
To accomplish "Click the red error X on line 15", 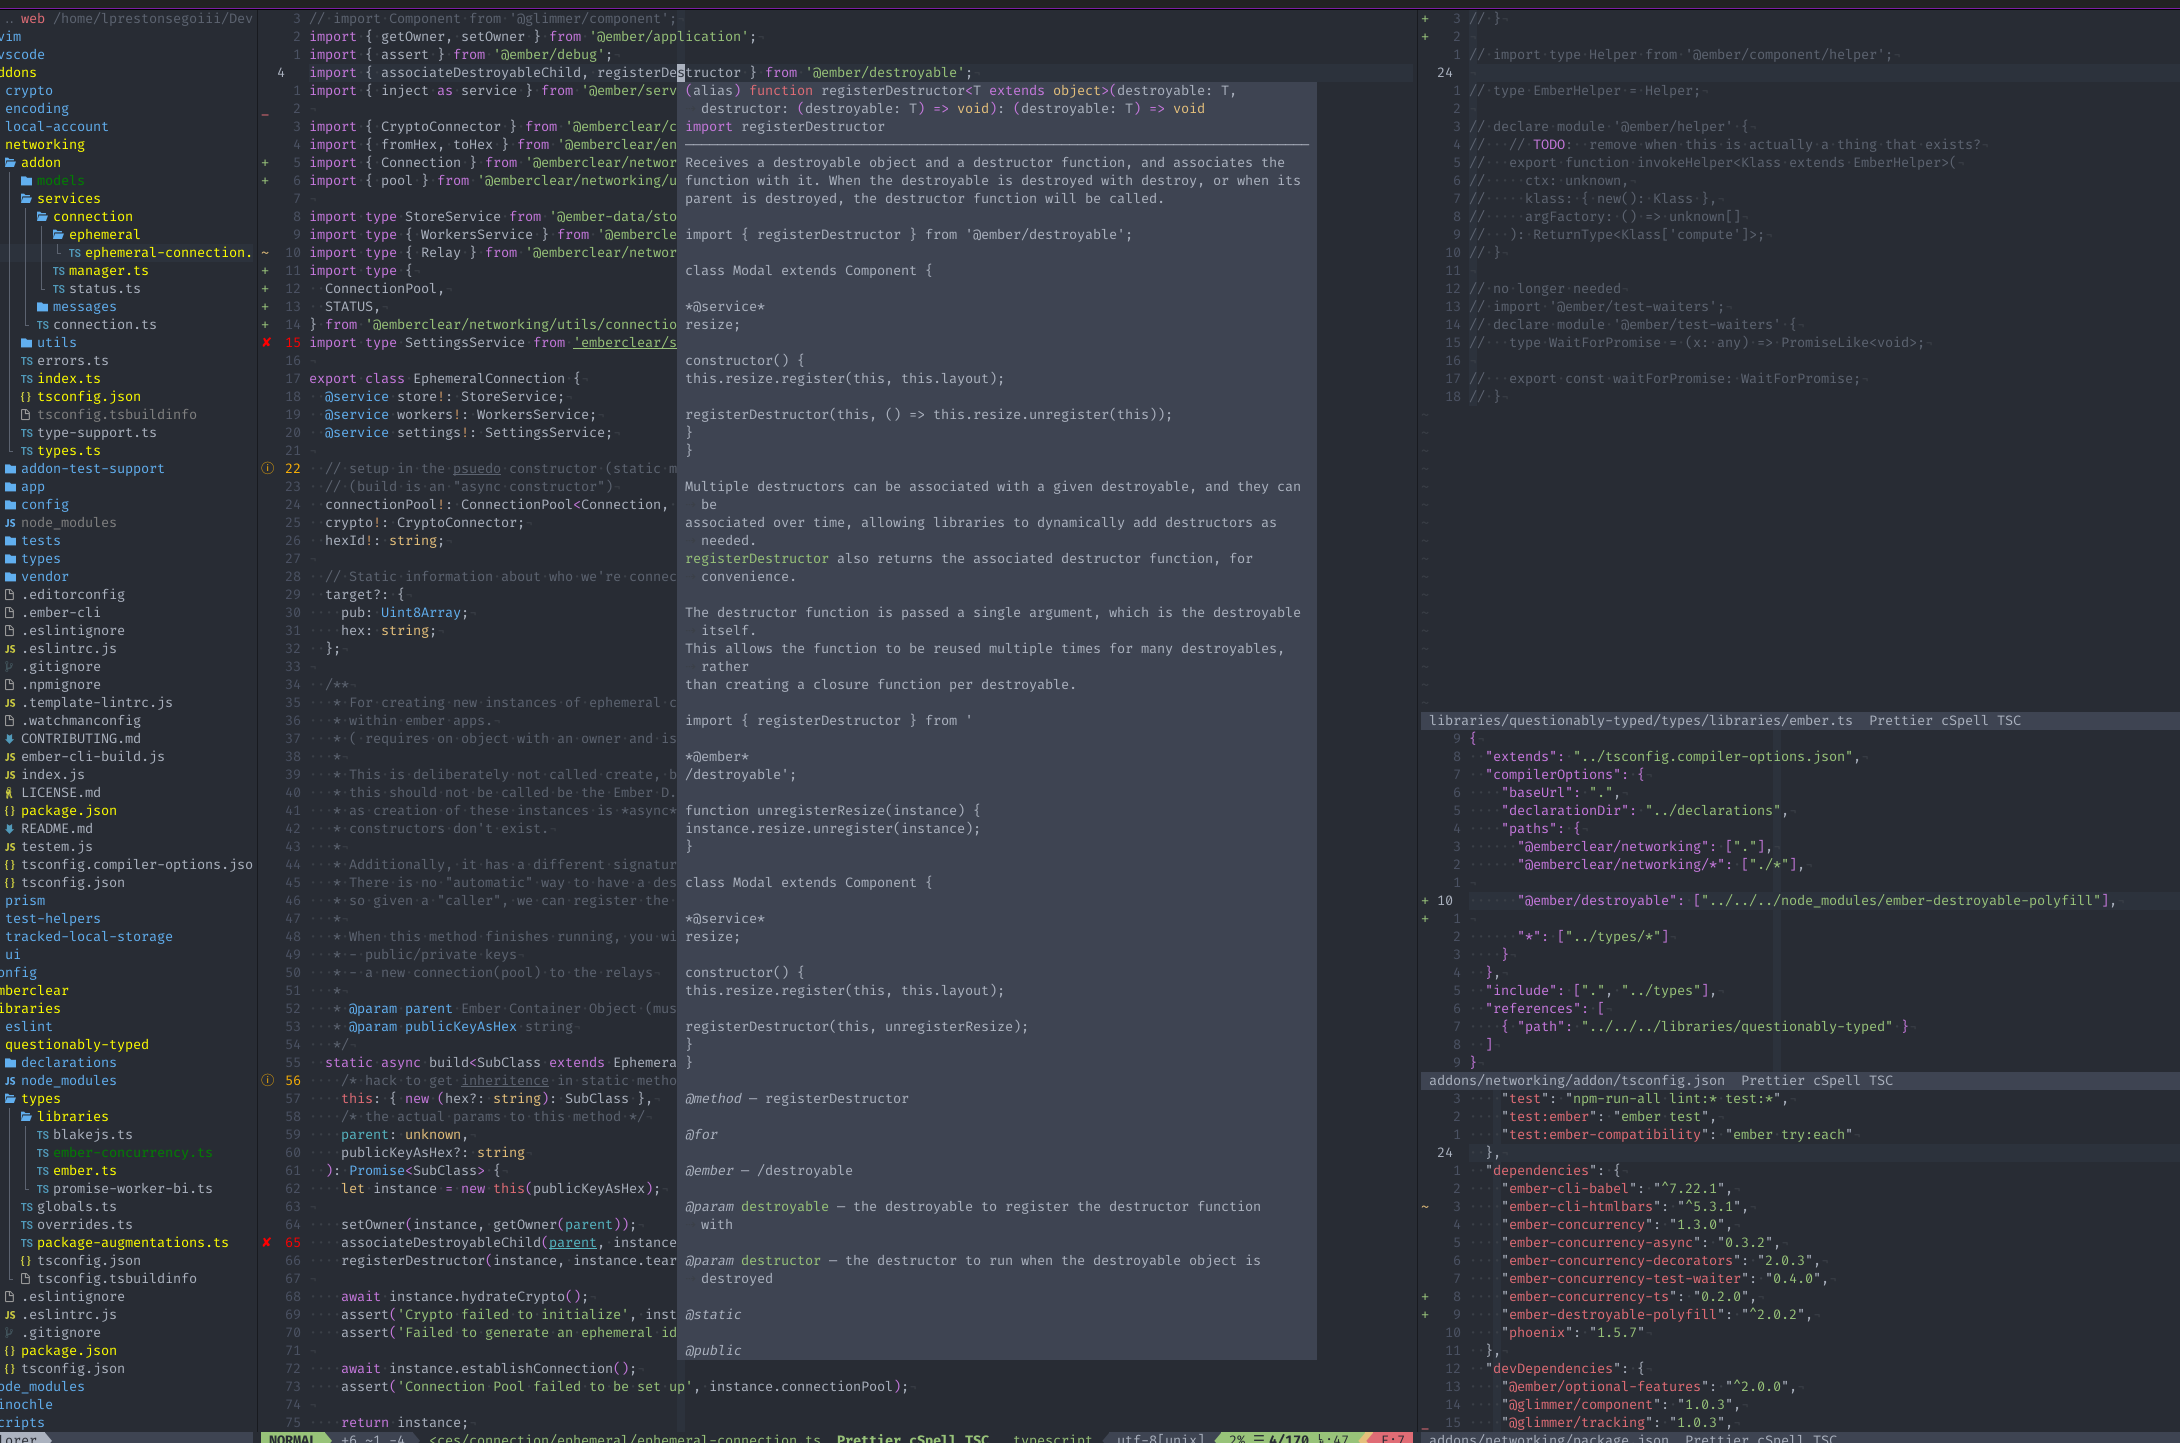I will click(267, 343).
